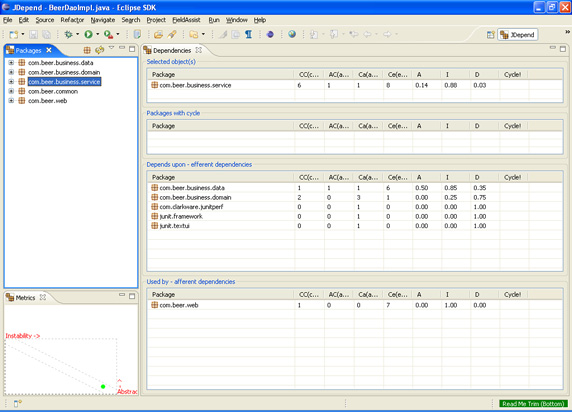Image resolution: width=572 pixels, height=412 pixels.
Task: Click the Run green play toolbar icon
Action: click(x=88, y=34)
